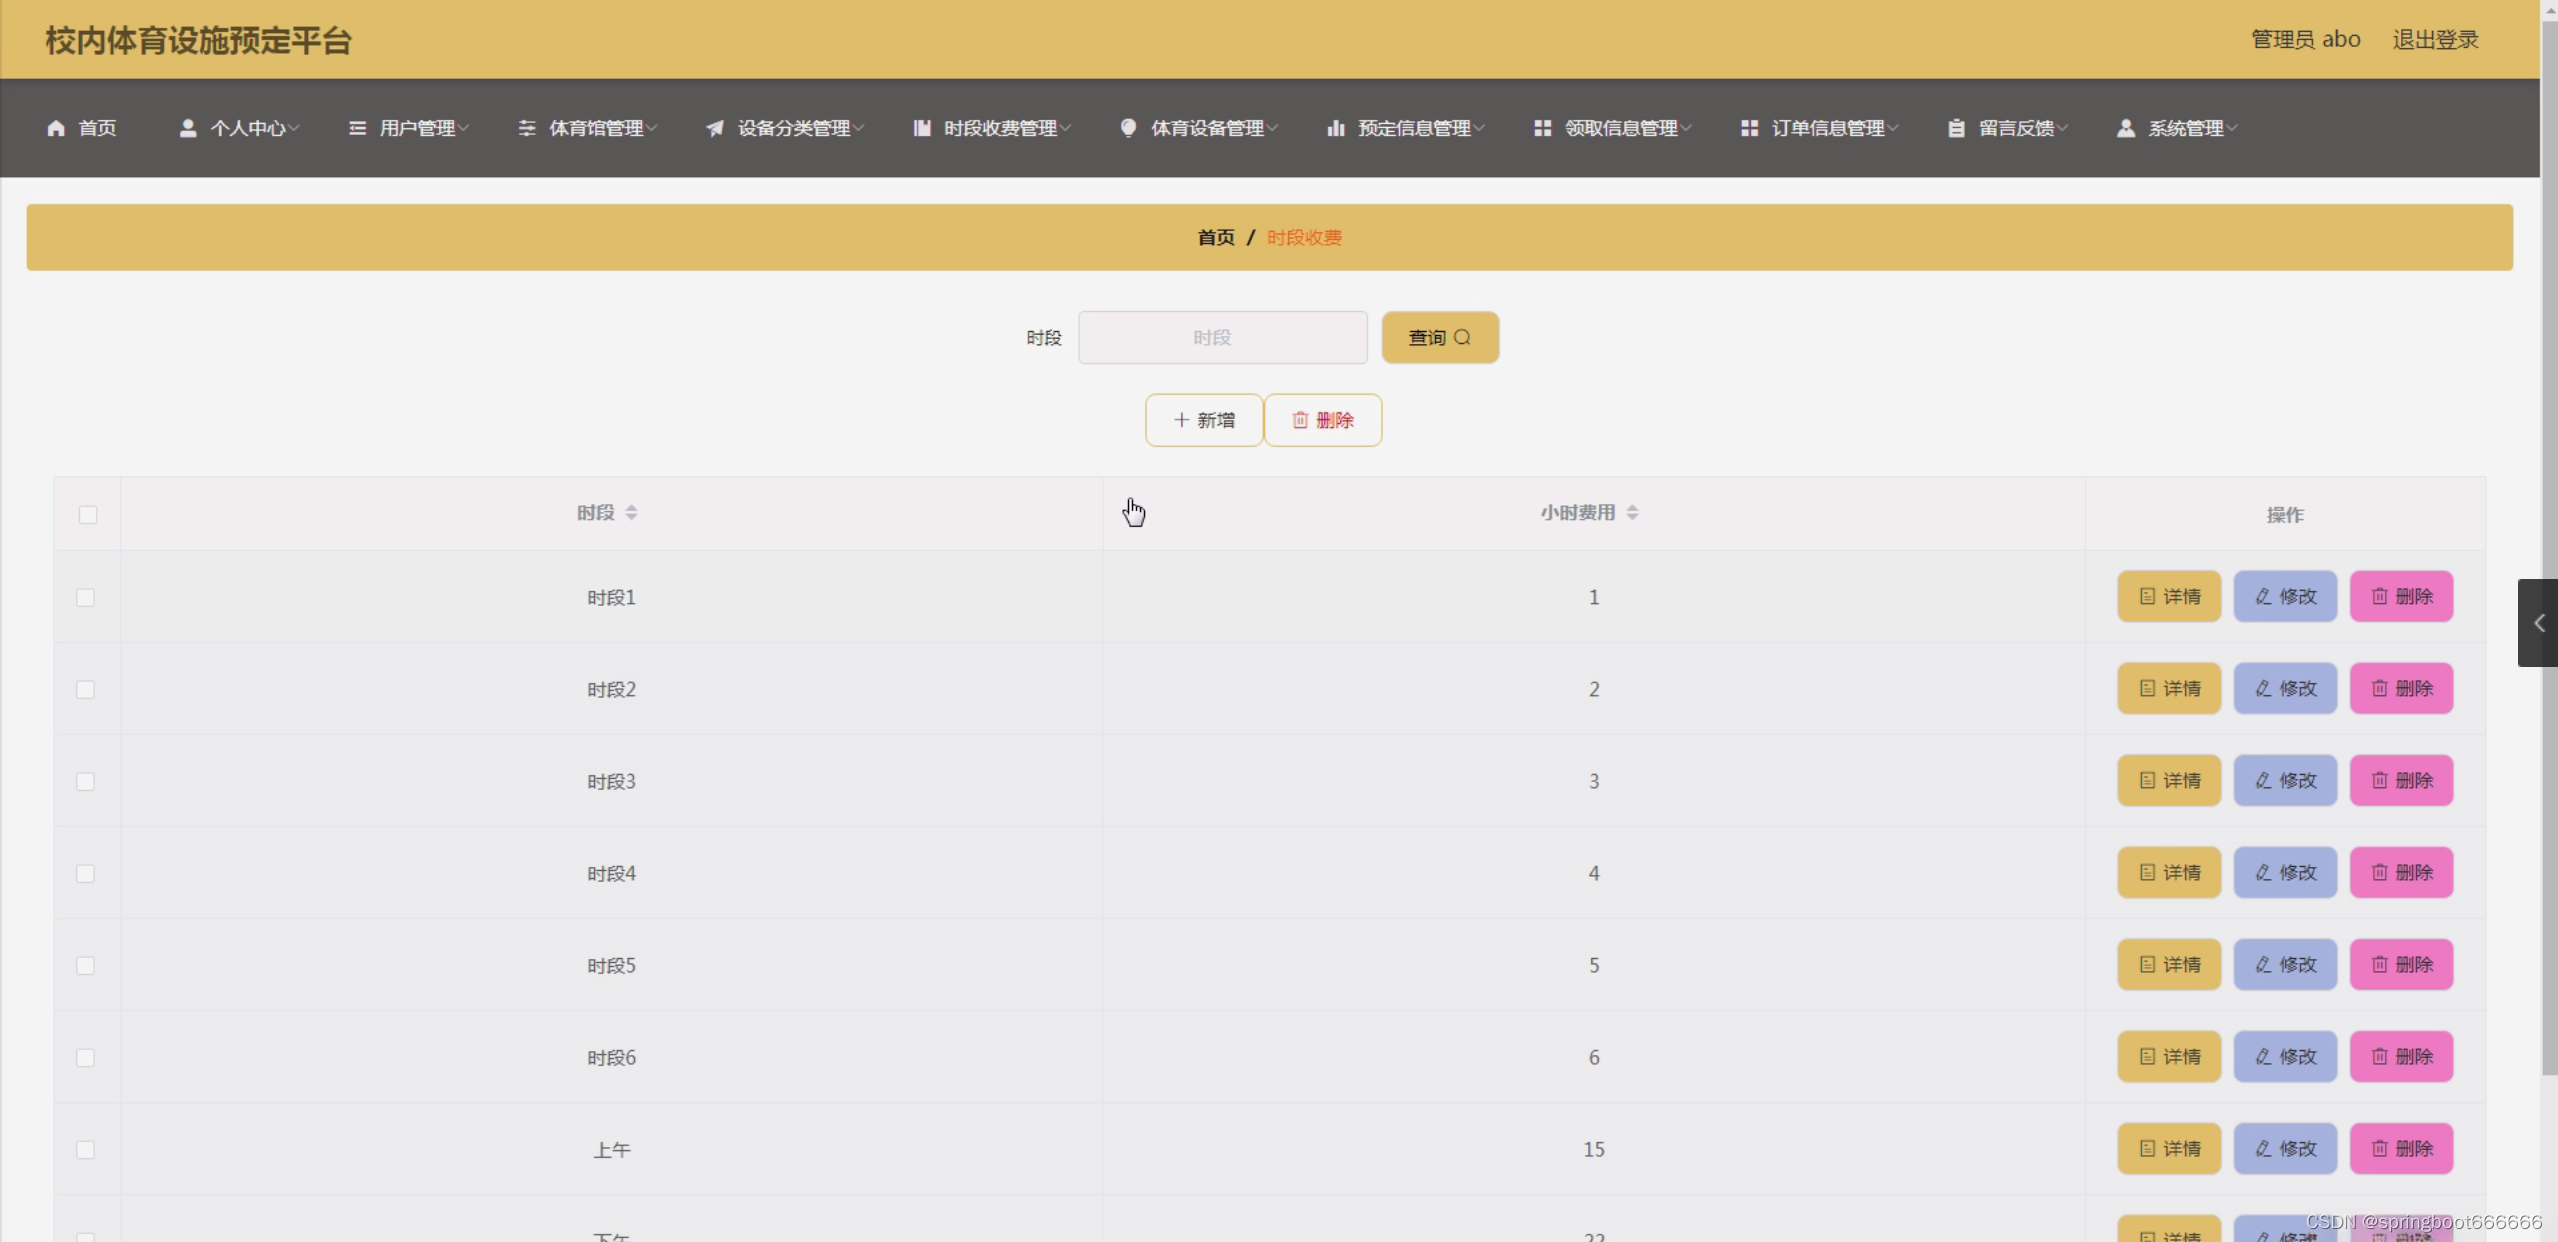Click the home icon in navigation bar
The height and width of the screenshot is (1242, 2558).
(56, 128)
